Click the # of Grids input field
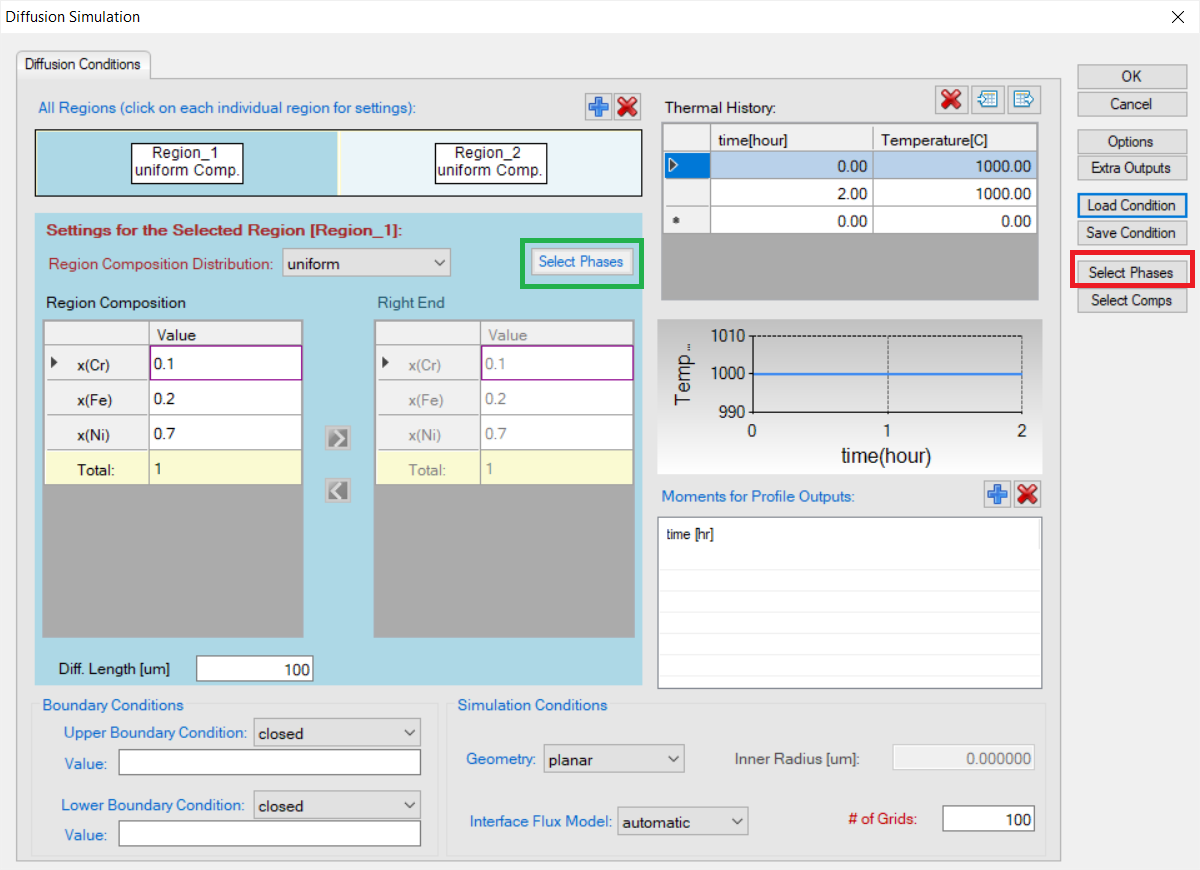Image resolution: width=1200 pixels, height=870 pixels. [987, 820]
